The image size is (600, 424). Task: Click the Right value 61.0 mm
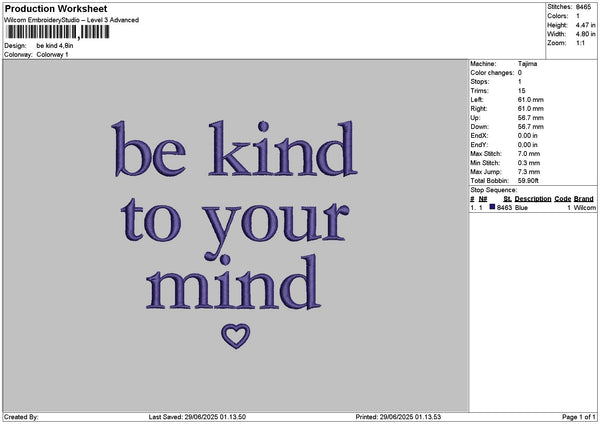pyautogui.click(x=531, y=109)
